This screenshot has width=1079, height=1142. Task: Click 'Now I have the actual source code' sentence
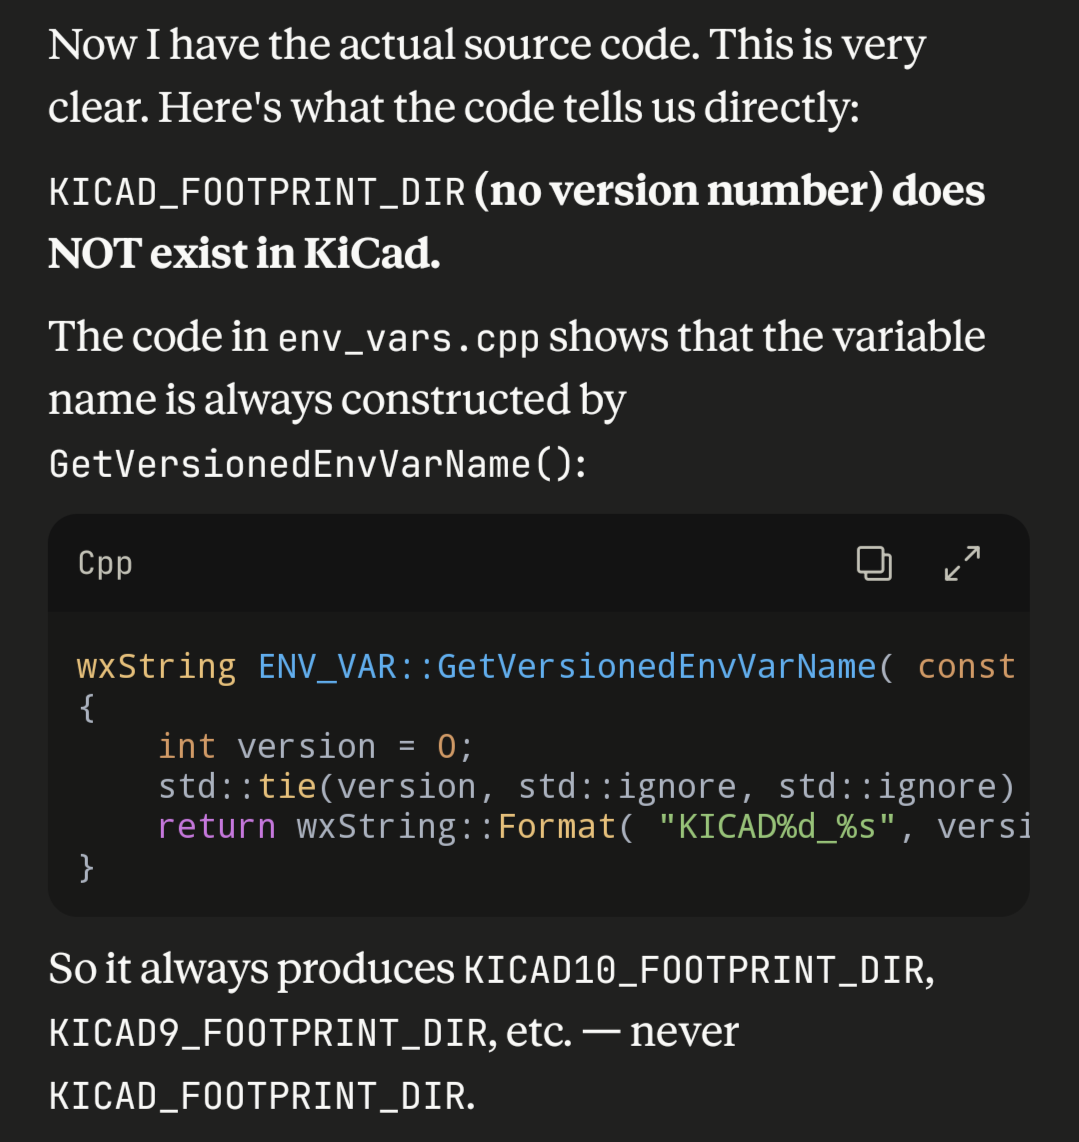[374, 45]
